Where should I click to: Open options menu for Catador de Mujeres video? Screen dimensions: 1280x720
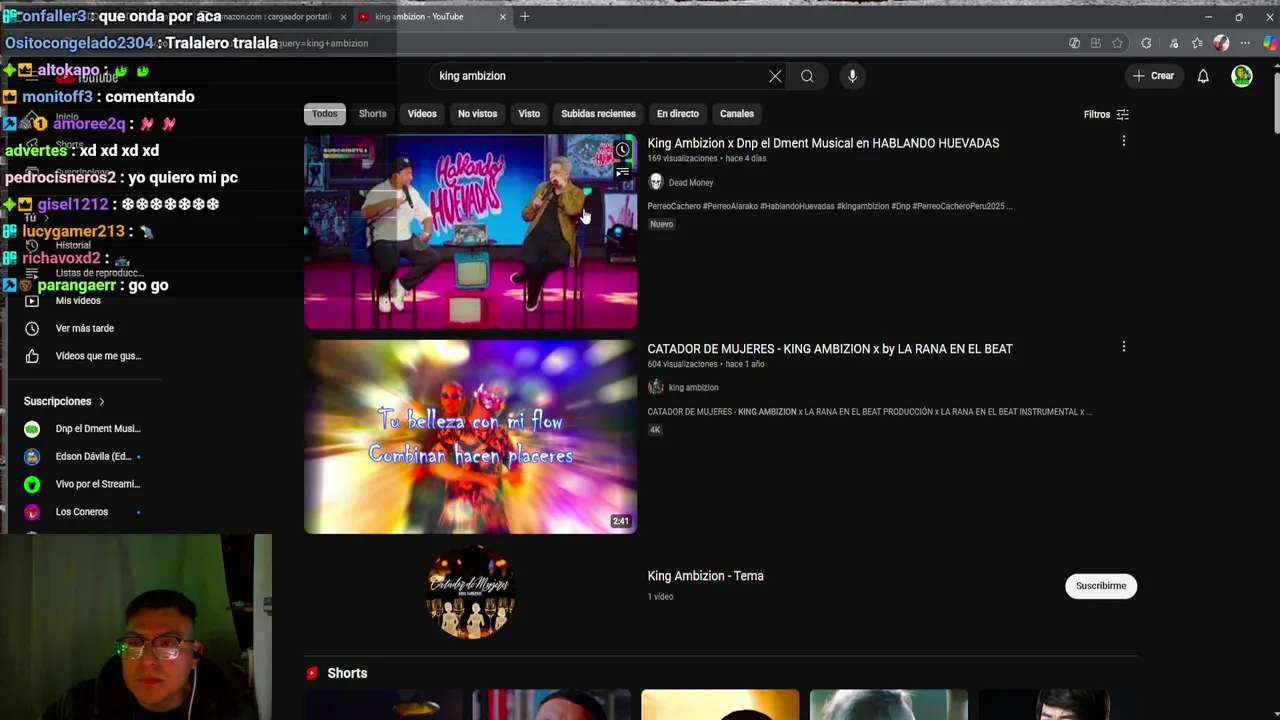[1123, 347]
